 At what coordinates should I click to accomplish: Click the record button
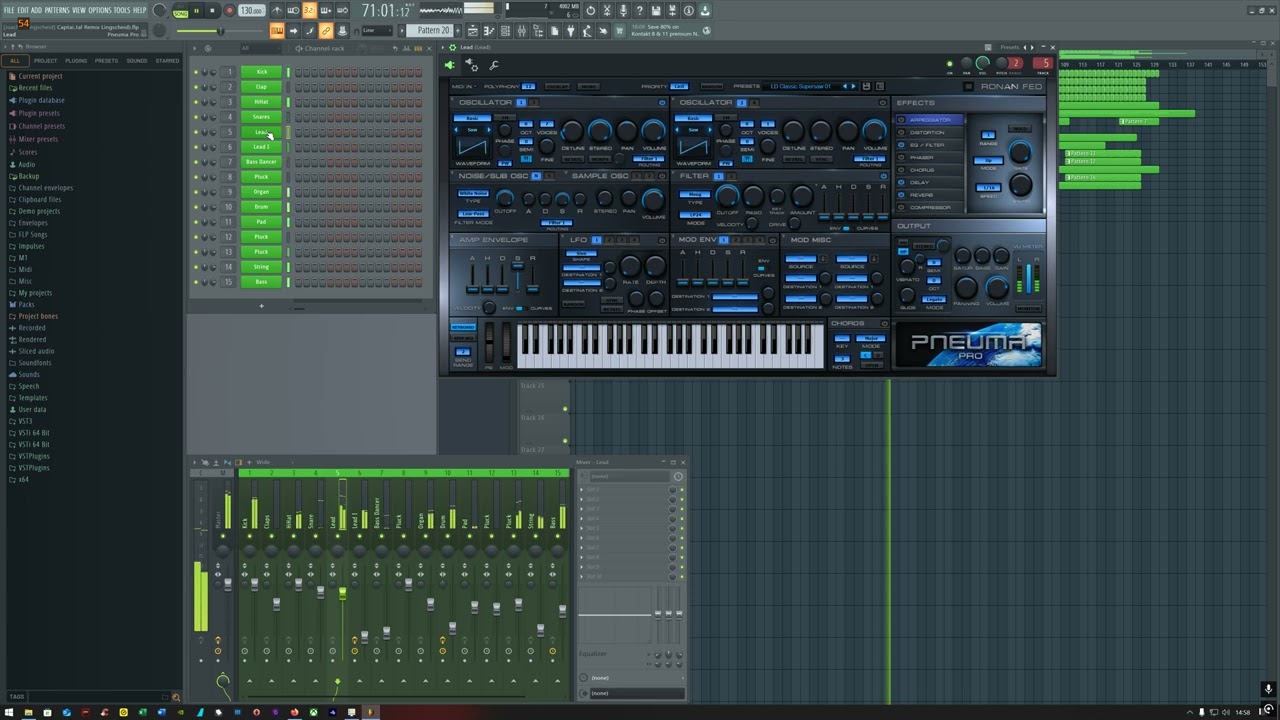[229, 10]
